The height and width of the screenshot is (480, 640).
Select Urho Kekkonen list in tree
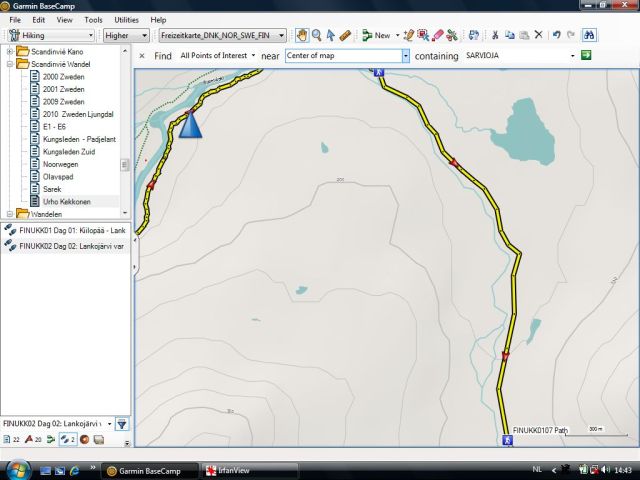tap(66, 201)
